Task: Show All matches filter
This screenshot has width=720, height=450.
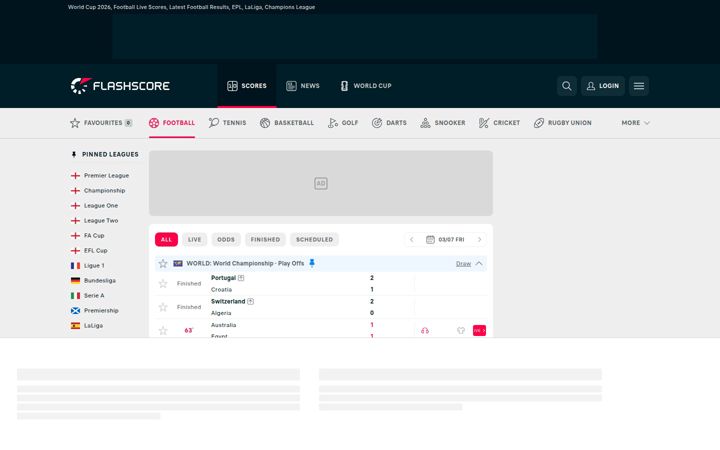Action: click(166, 239)
